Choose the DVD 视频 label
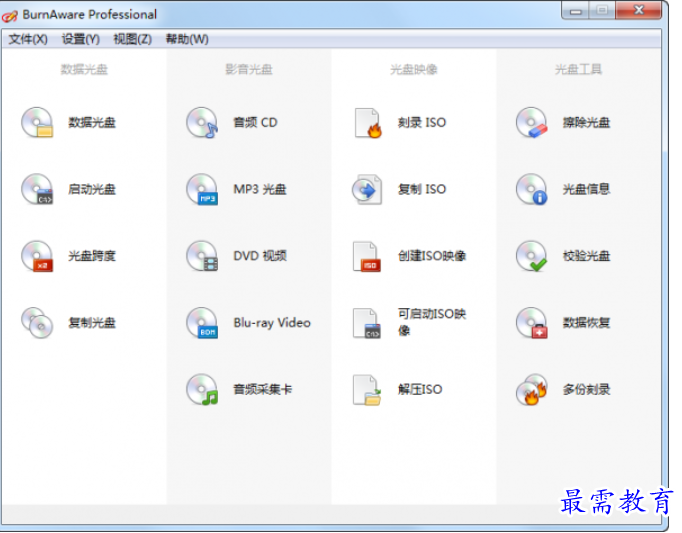This screenshot has width=682, height=533. pos(260,256)
